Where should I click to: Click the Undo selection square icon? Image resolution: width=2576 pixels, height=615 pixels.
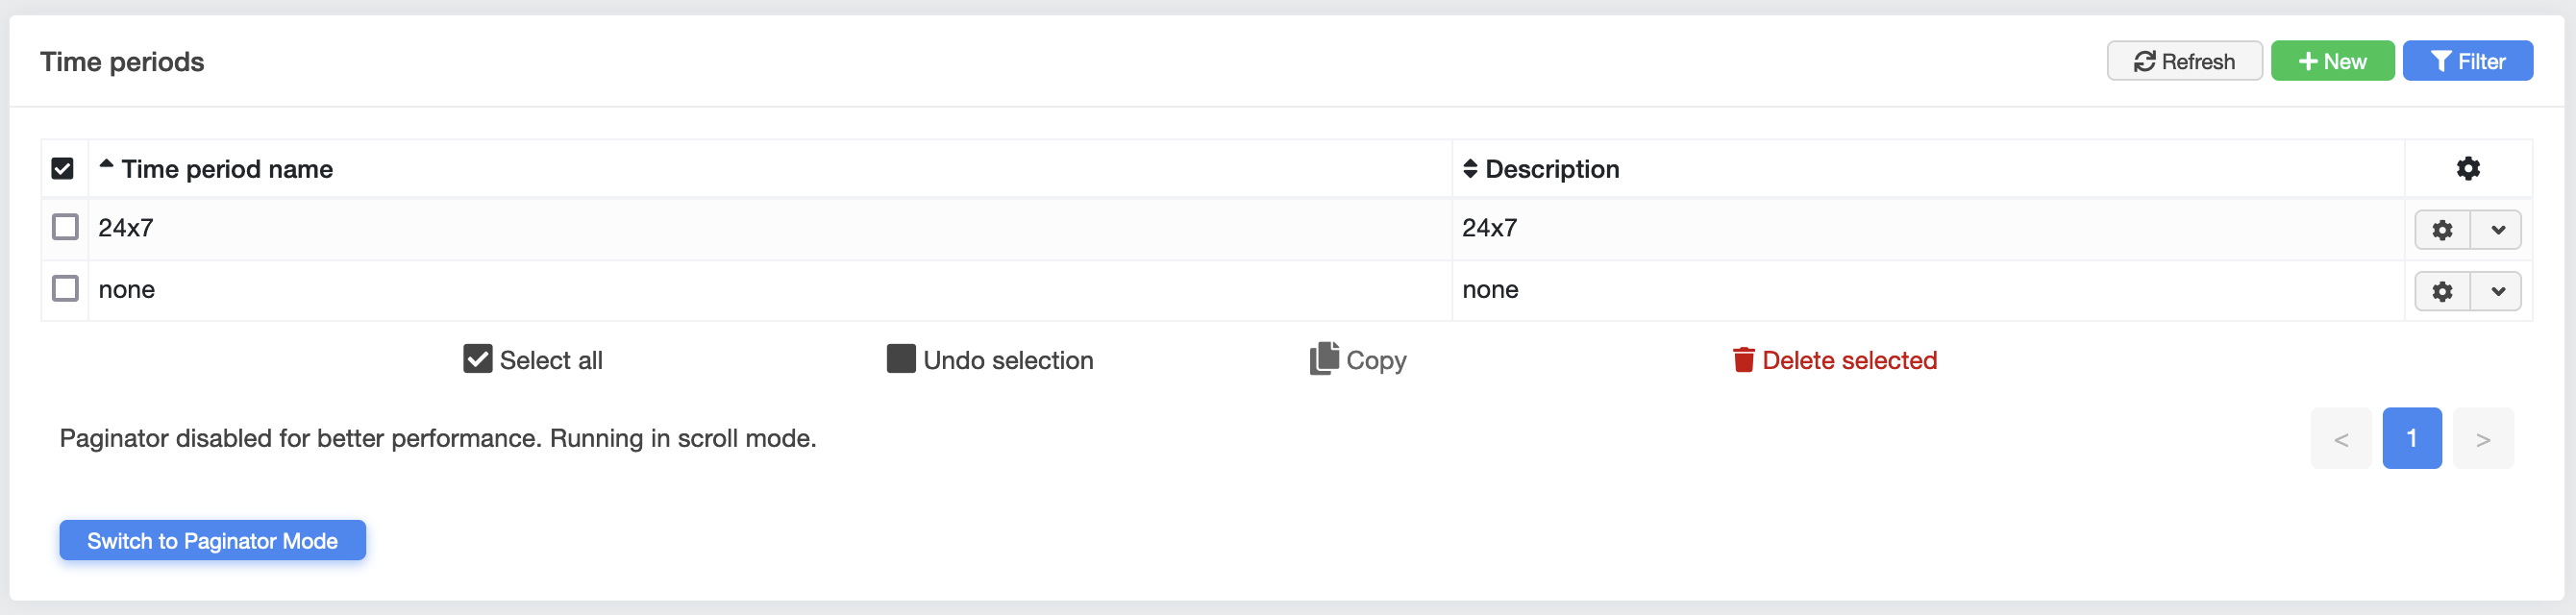click(x=901, y=359)
